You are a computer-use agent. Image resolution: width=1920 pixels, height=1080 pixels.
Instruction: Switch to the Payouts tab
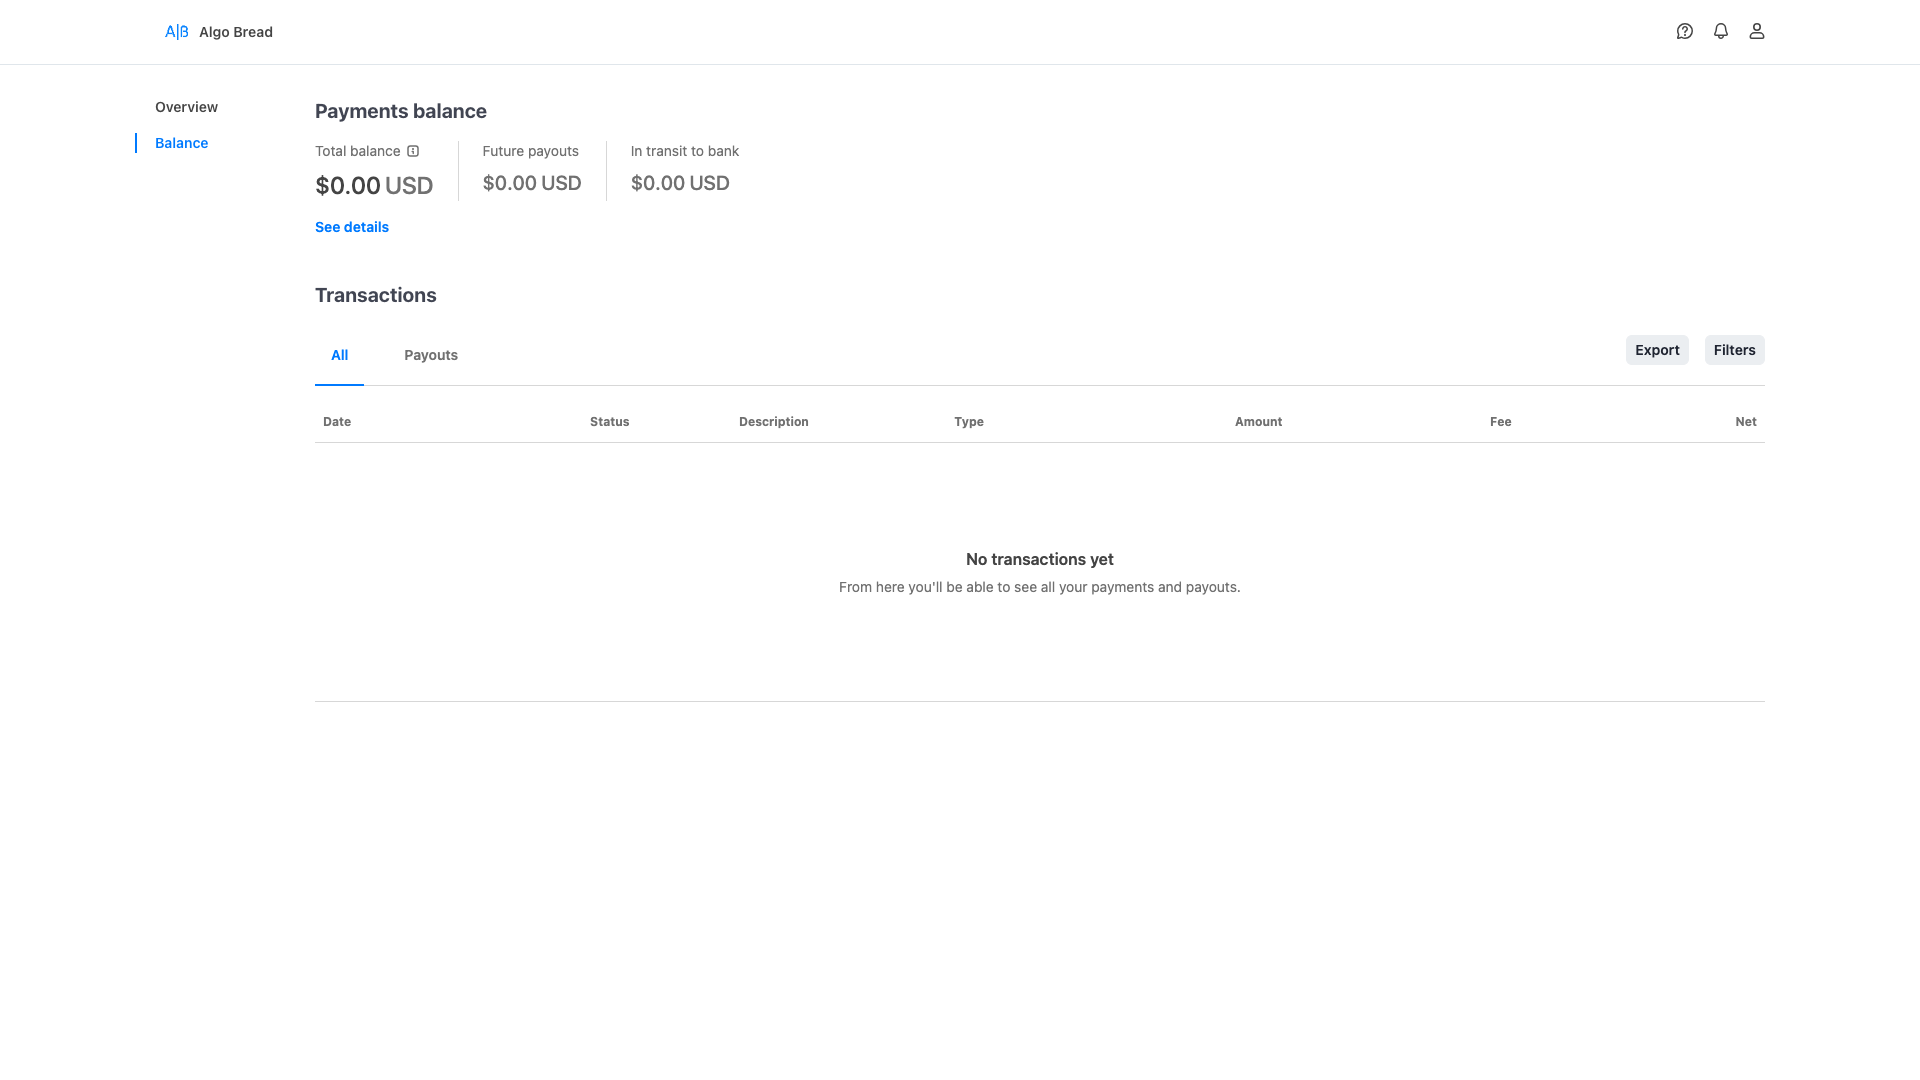(x=431, y=355)
